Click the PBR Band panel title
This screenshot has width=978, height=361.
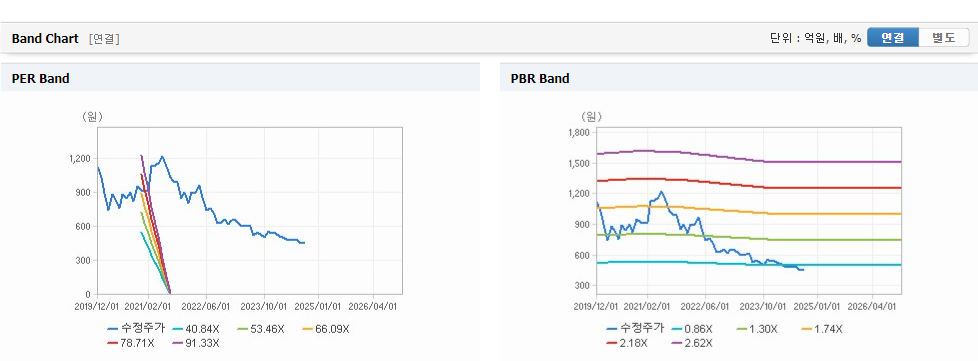(540, 79)
